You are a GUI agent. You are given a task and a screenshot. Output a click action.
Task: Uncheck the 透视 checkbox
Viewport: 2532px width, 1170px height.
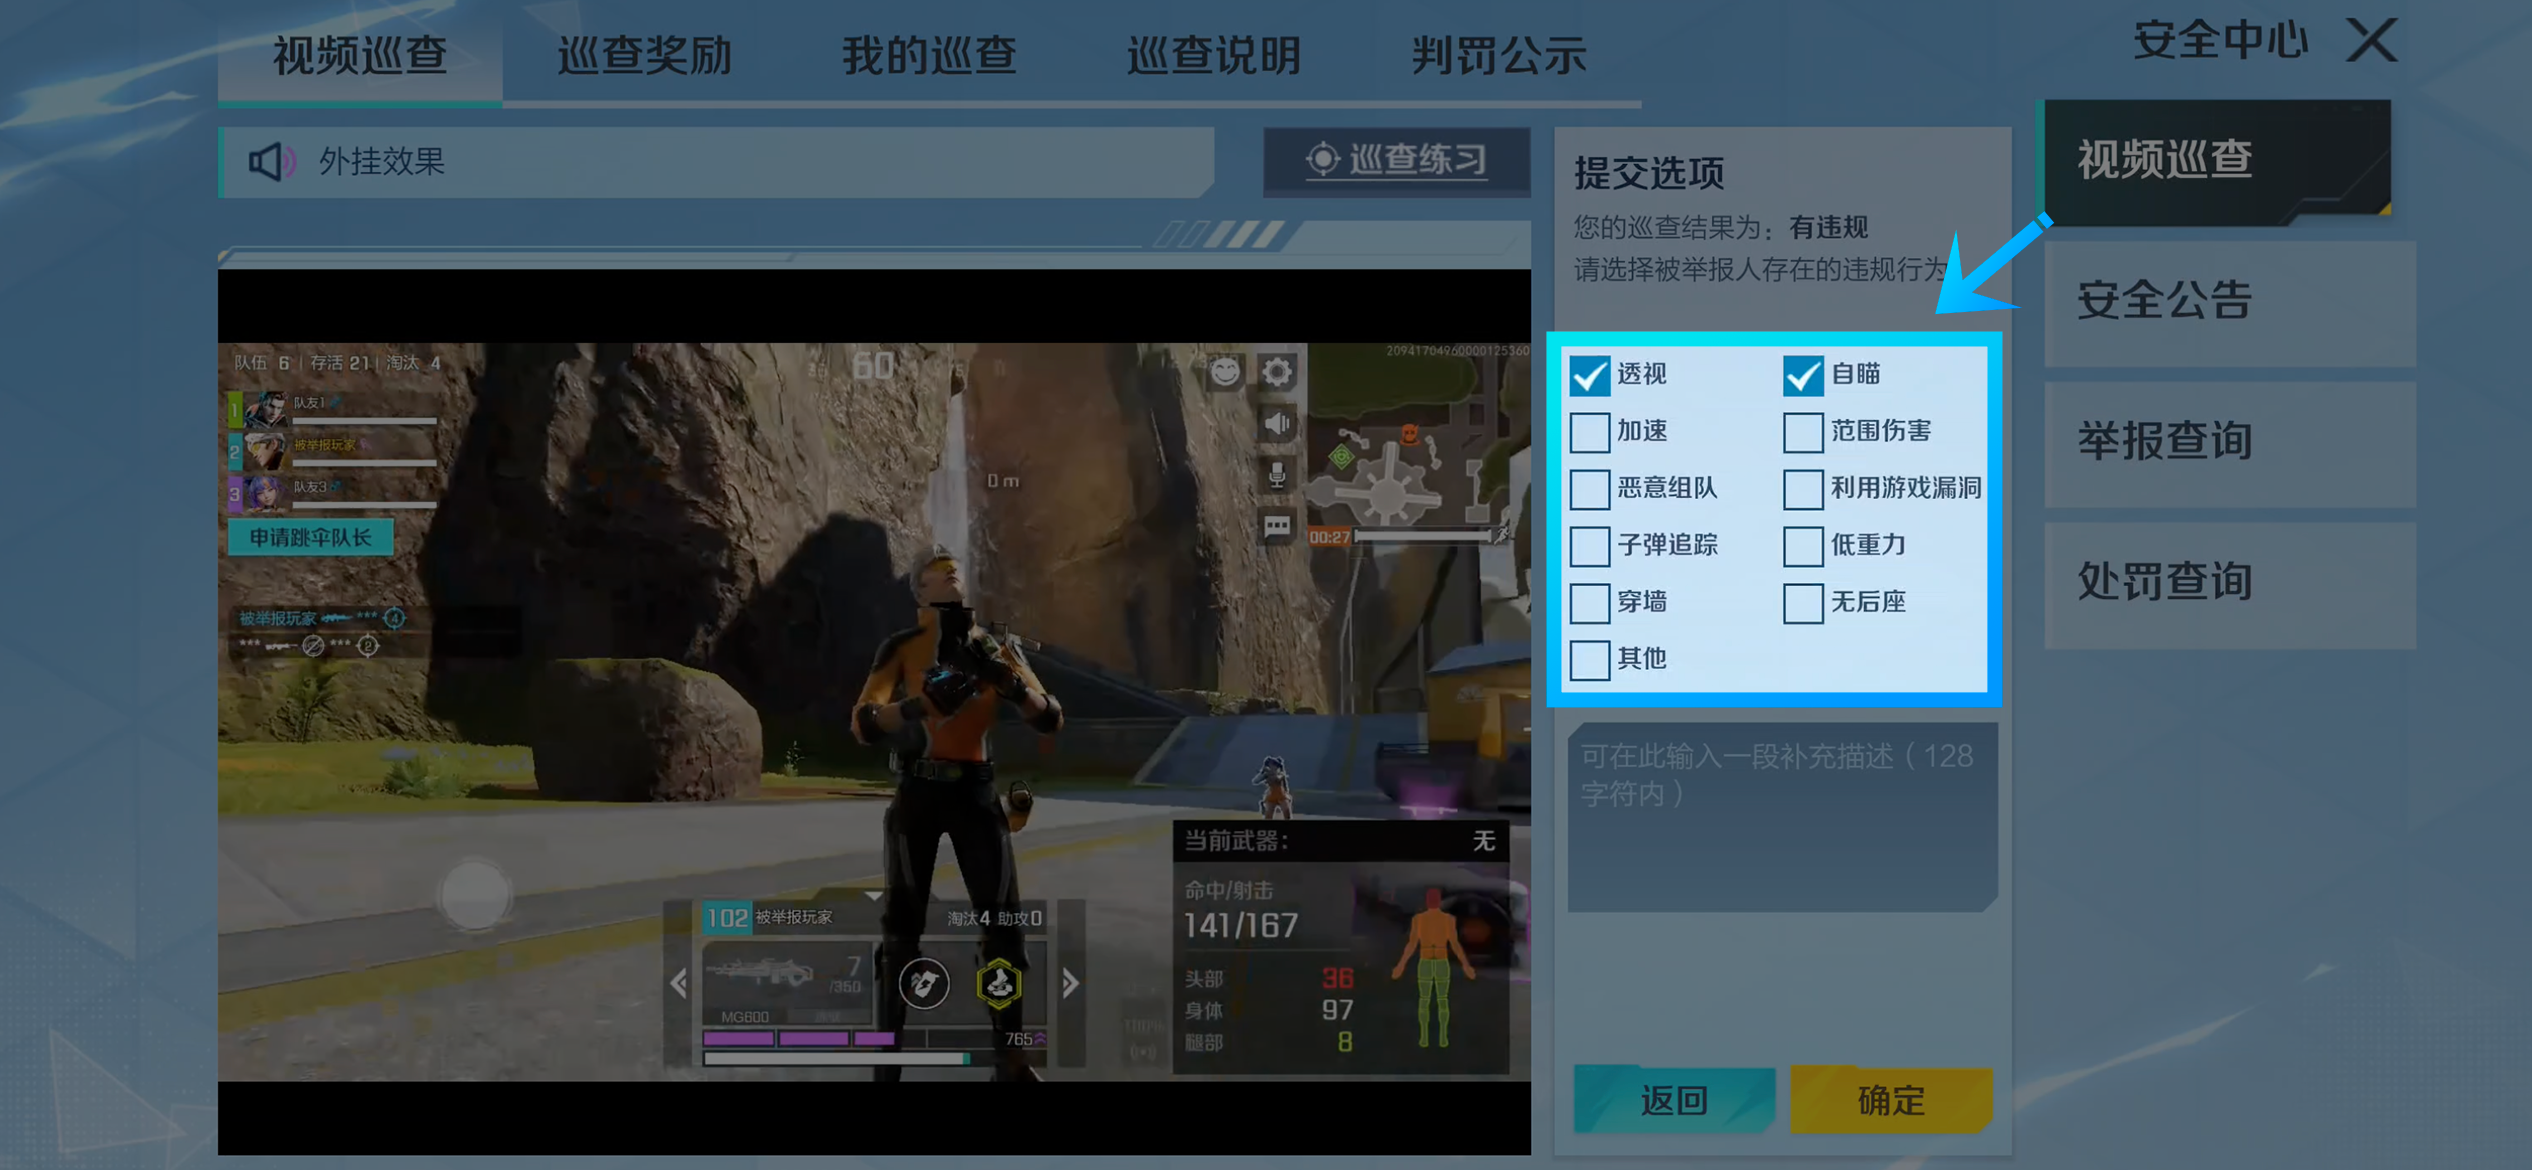1589,375
